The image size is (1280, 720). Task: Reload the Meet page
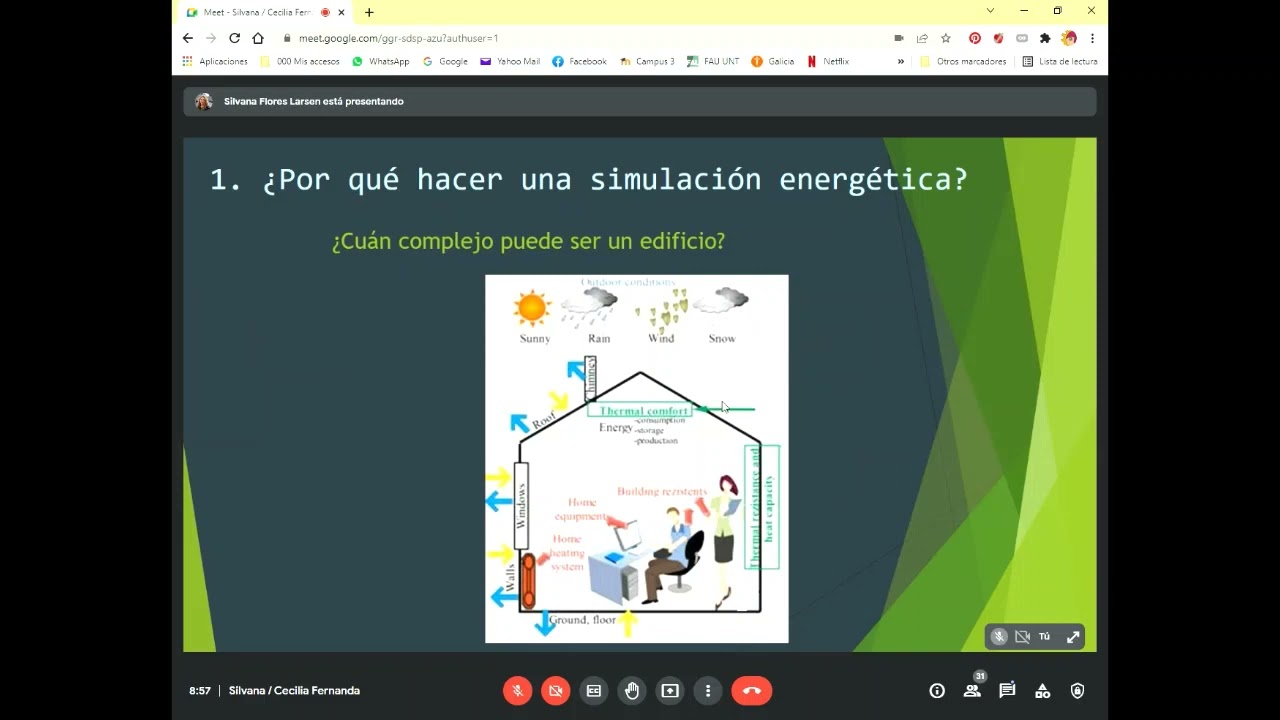(x=234, y=38)
